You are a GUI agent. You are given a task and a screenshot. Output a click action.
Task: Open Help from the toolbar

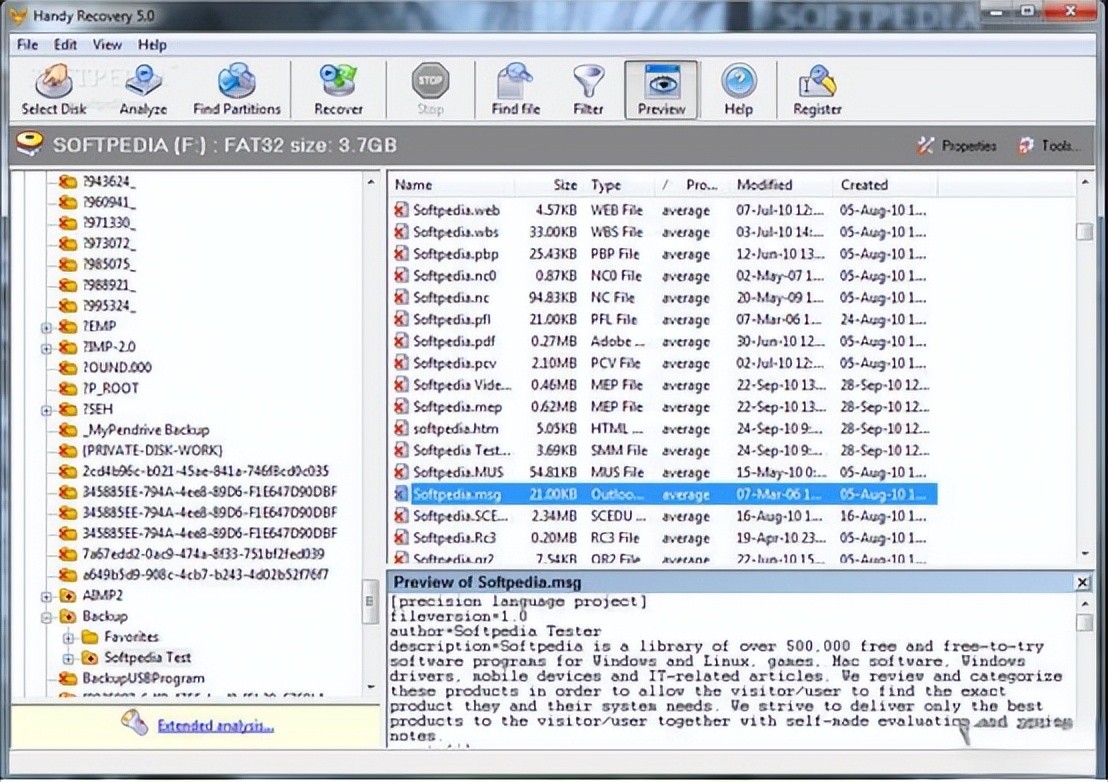738,90
